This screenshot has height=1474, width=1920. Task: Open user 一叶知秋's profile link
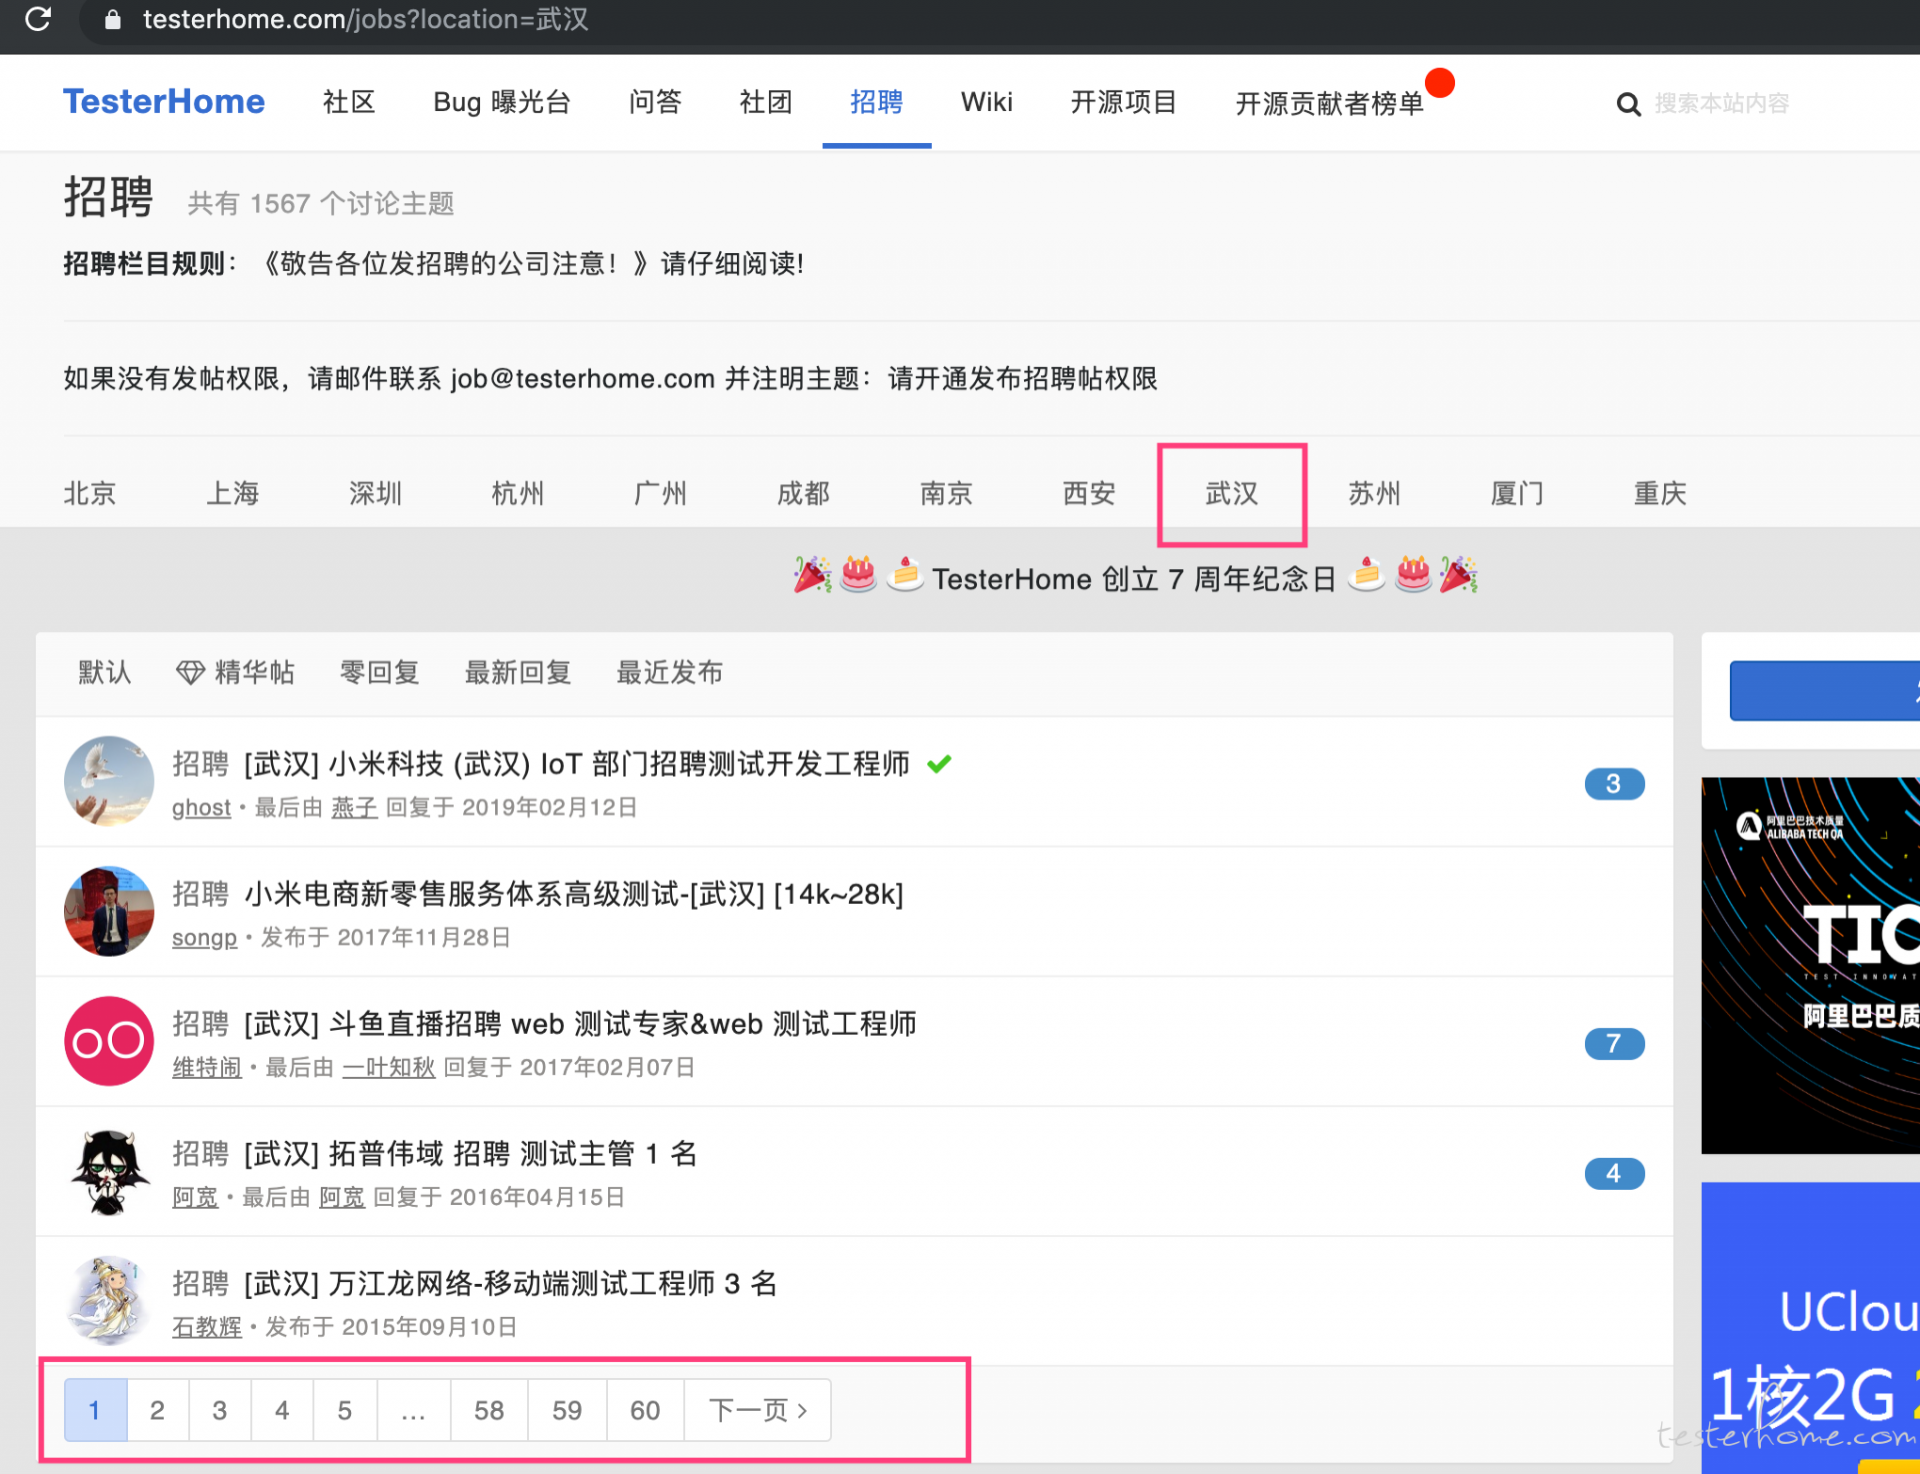389,1067
